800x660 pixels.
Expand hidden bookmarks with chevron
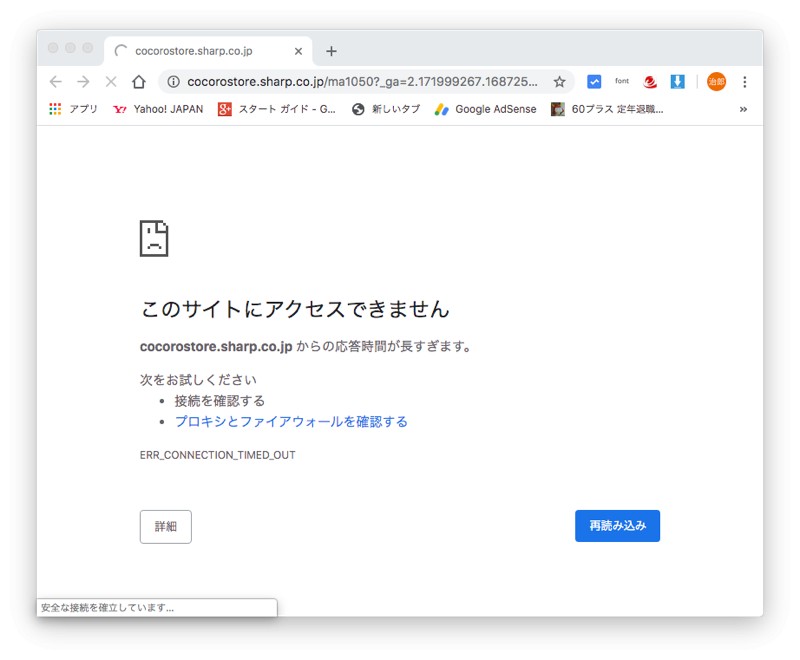pos(743,109)
